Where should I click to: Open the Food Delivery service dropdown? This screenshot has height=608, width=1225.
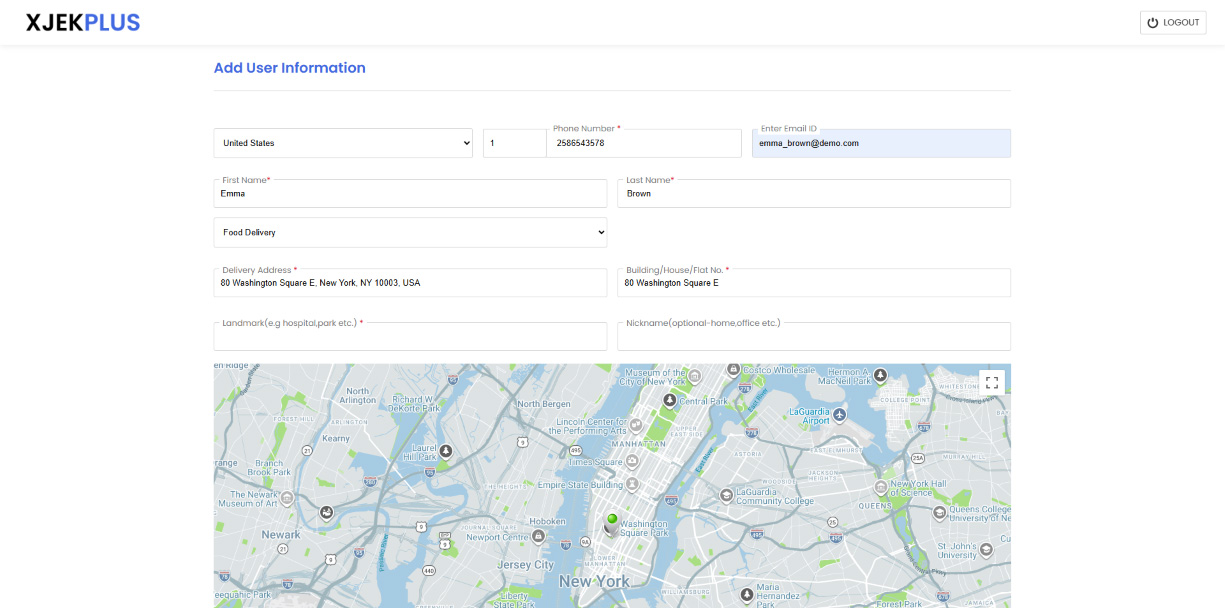coord(410,232)
